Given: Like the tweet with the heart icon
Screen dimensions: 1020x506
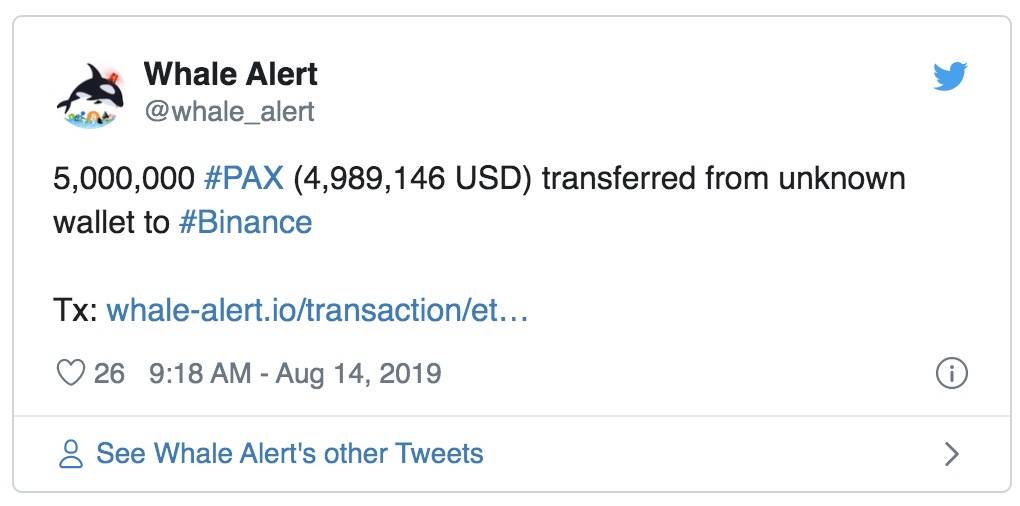Looking at the screenshot, I should [71, 373].
